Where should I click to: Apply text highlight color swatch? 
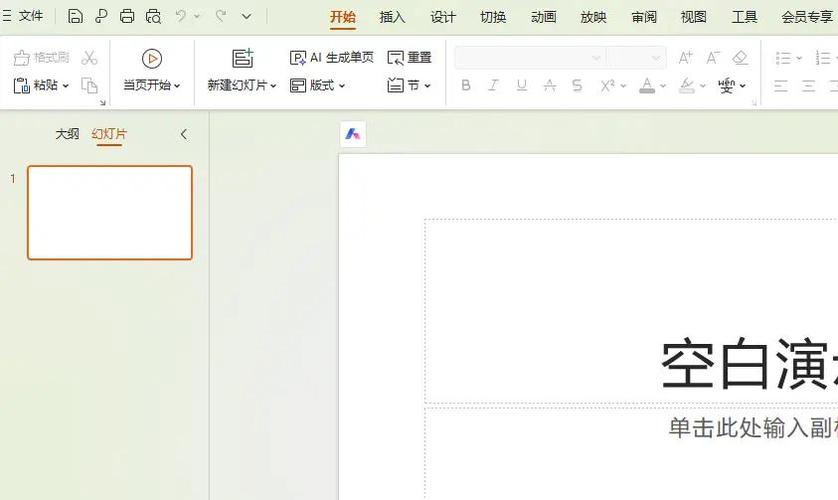687,85
